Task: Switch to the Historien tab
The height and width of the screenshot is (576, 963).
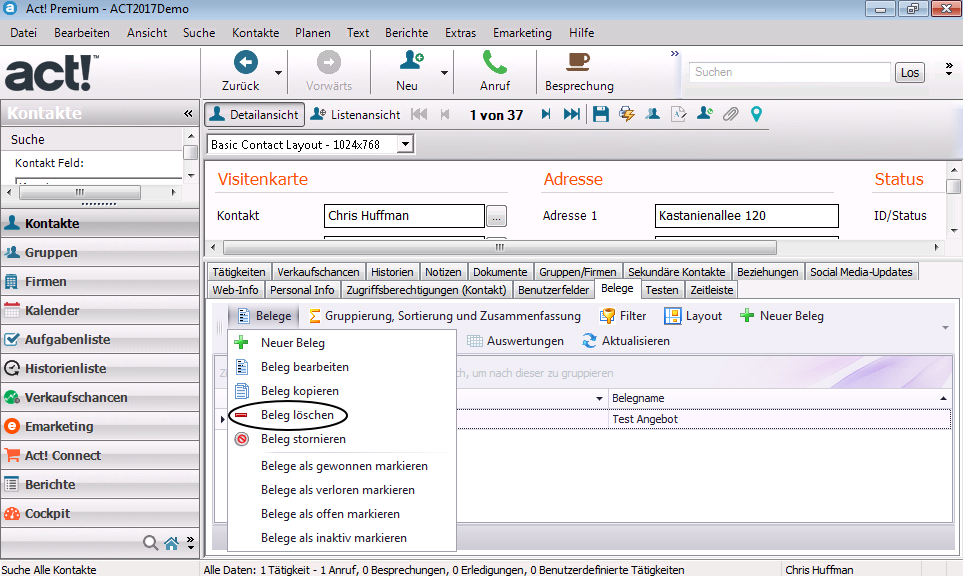Action: point(392,272)
